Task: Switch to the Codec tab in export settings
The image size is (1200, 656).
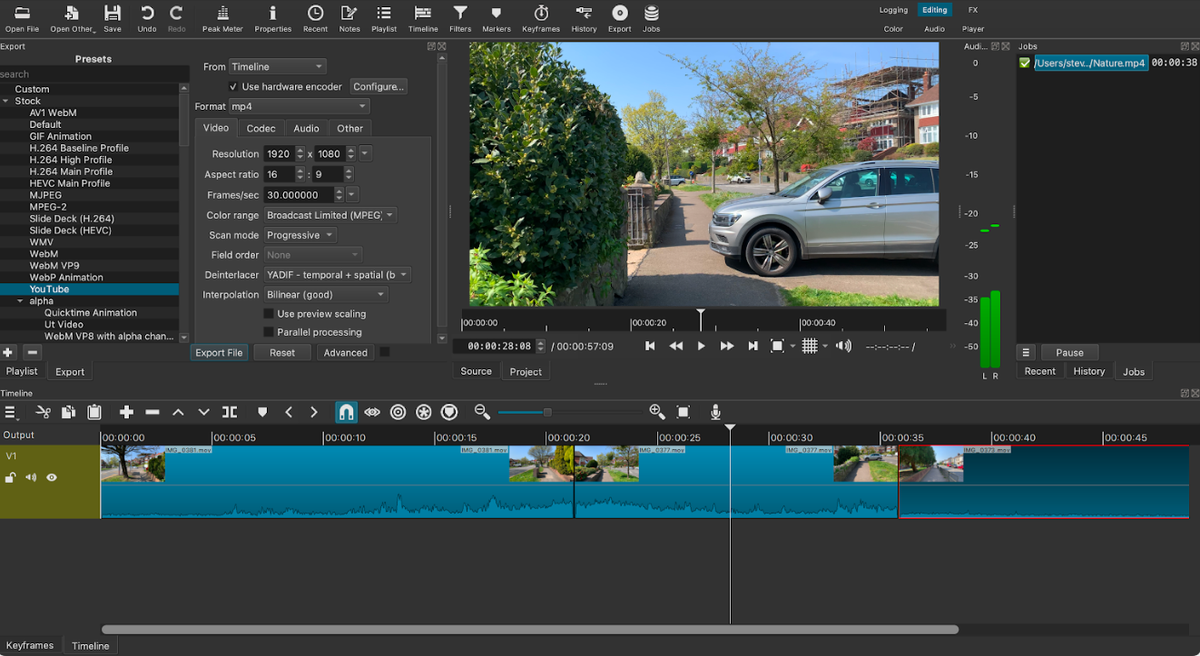Action: (261, 127)
